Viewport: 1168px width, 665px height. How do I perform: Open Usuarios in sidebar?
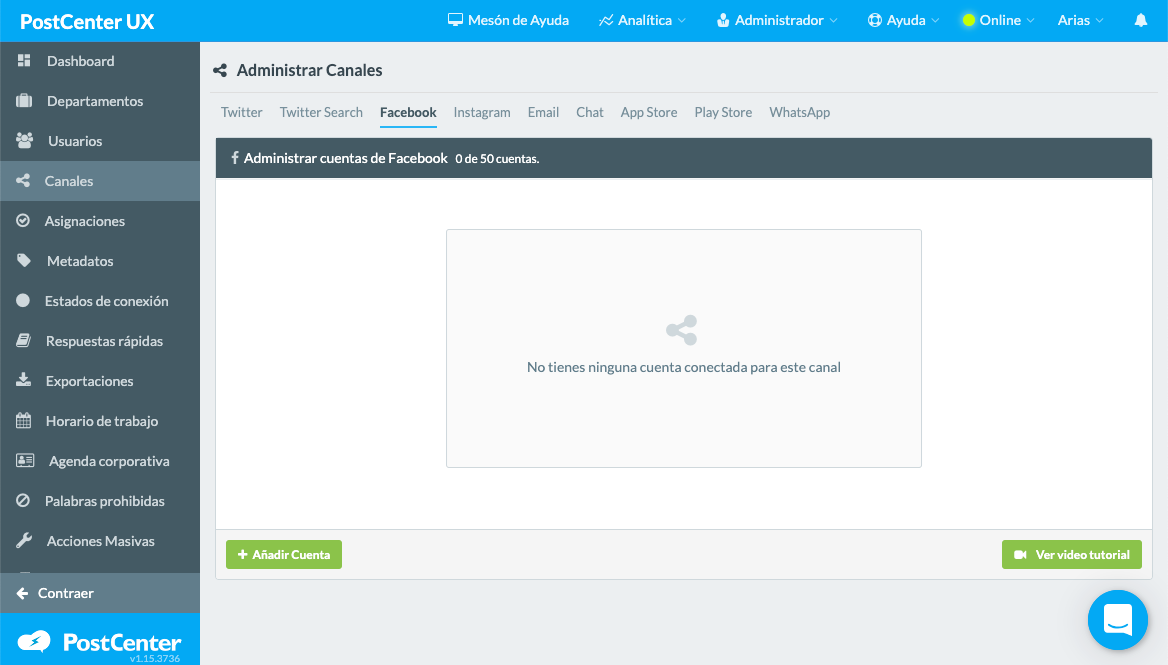click(100, 141)
